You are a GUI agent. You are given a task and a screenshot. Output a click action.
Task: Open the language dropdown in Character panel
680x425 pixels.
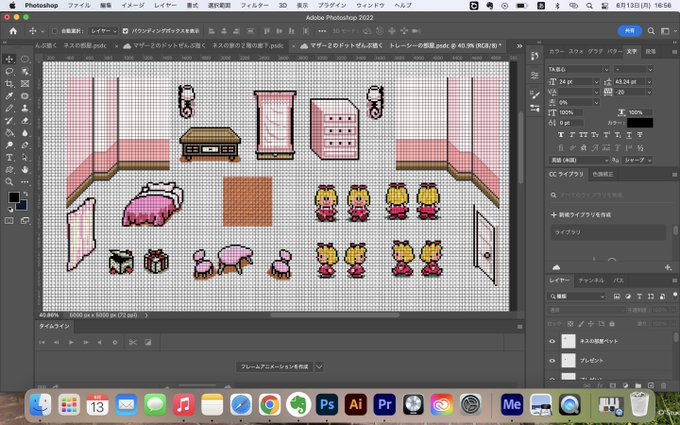click(579, 160)
